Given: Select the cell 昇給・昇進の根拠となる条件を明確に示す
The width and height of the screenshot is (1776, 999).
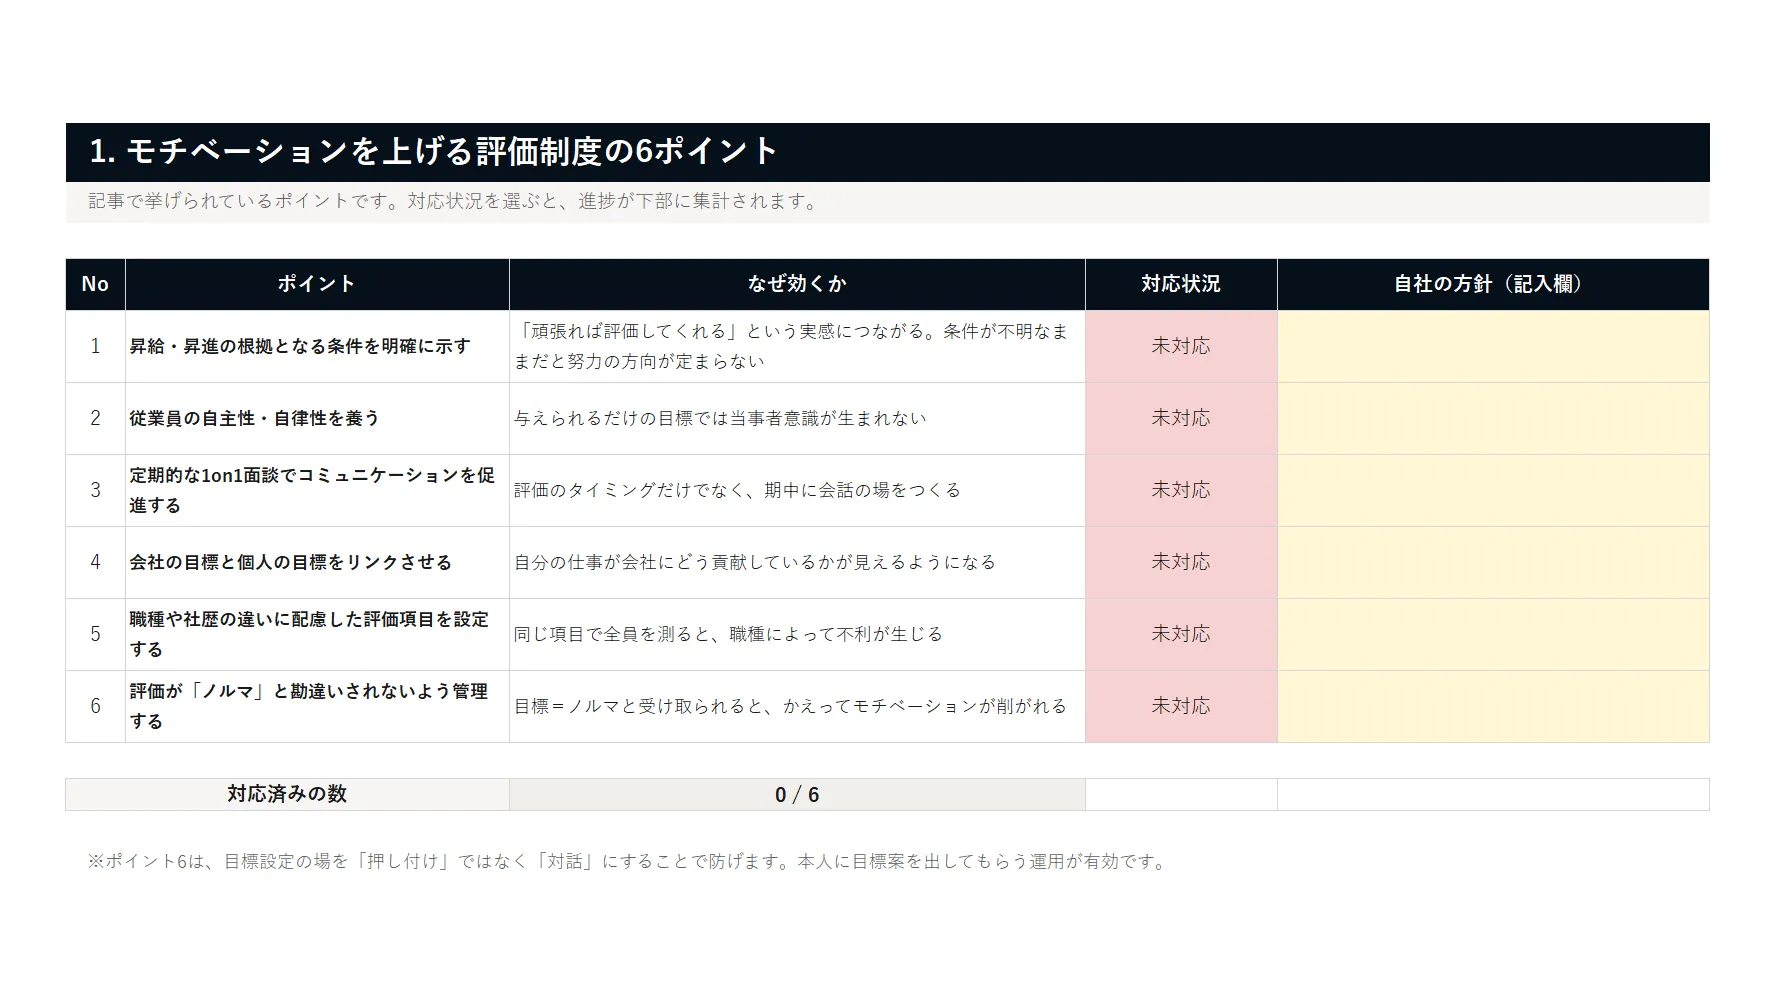Looking at the screenshot, I should click(317, 346).
